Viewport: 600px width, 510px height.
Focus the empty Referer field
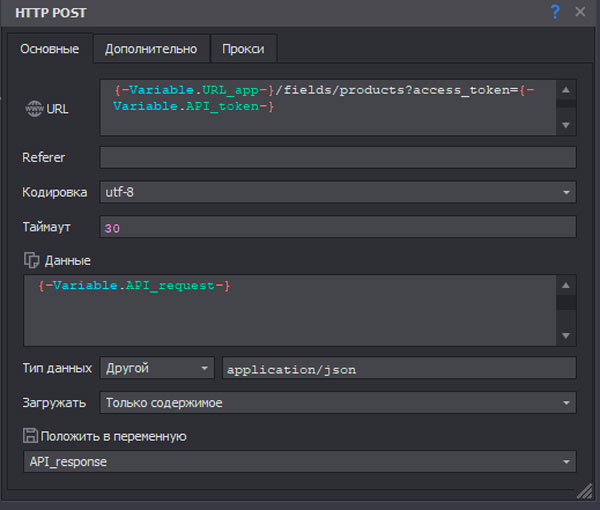[338, 158]
